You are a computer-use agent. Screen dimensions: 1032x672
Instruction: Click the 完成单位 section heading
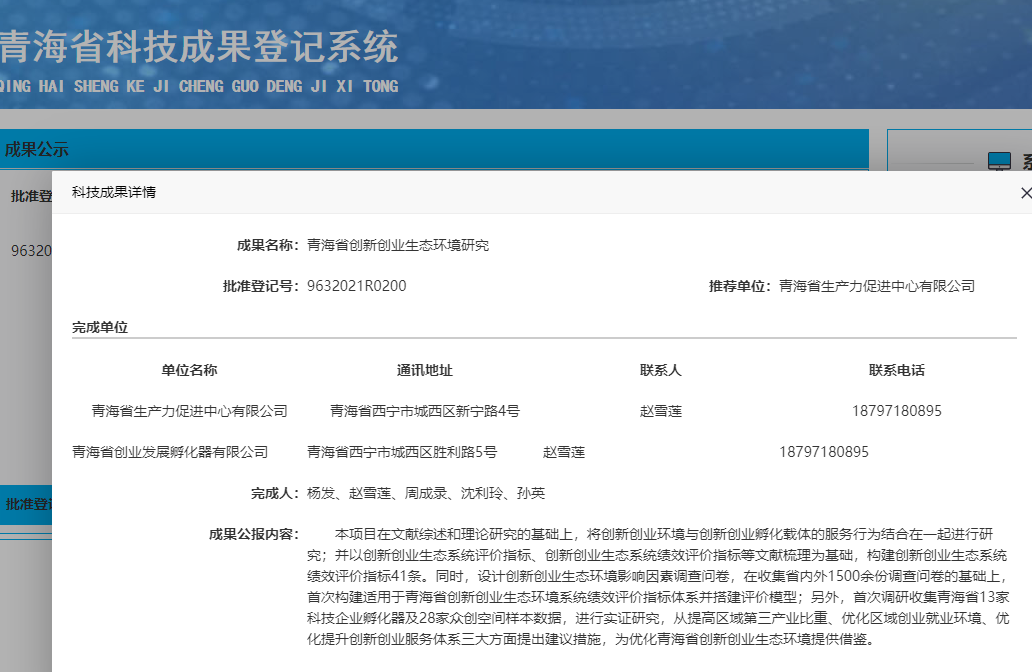coord(100,327)
